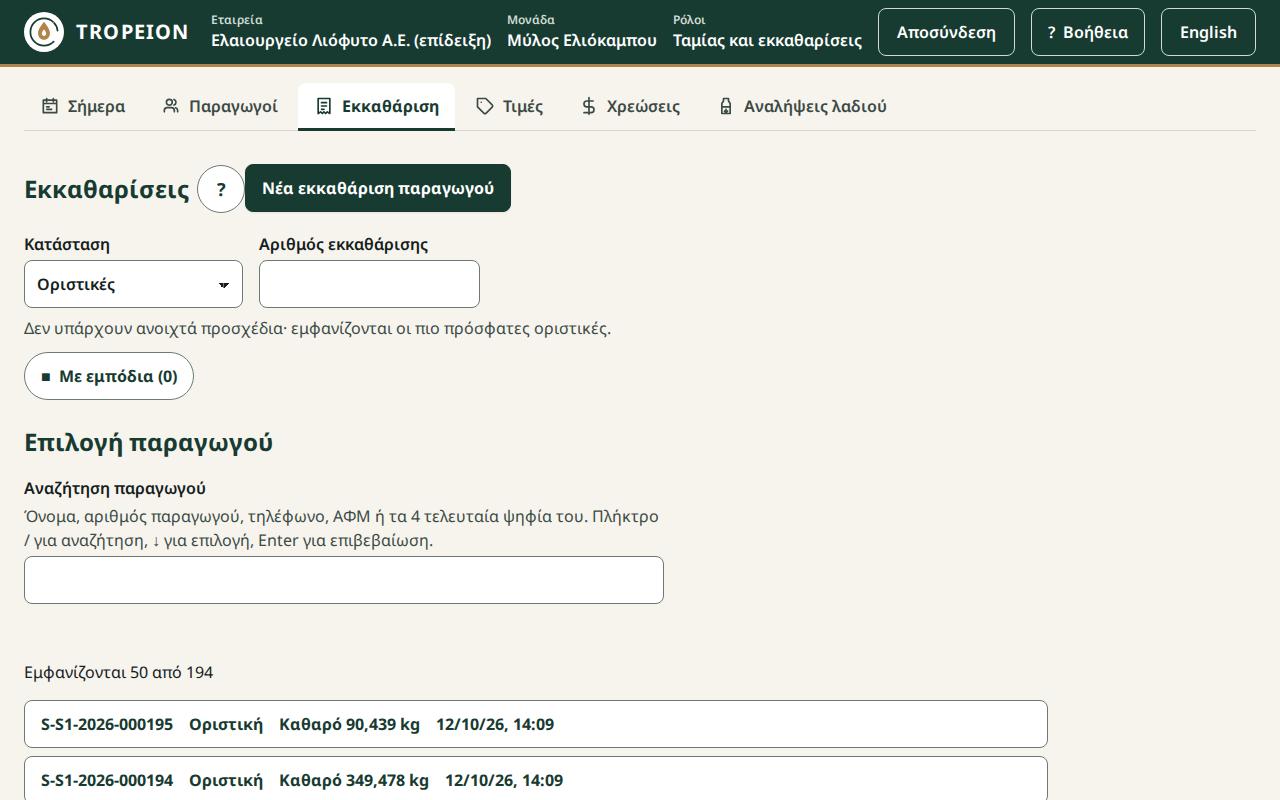Click the Μύλος Ελιόκαμπου unit name
Screen dimensions: 1280x800
582,40
